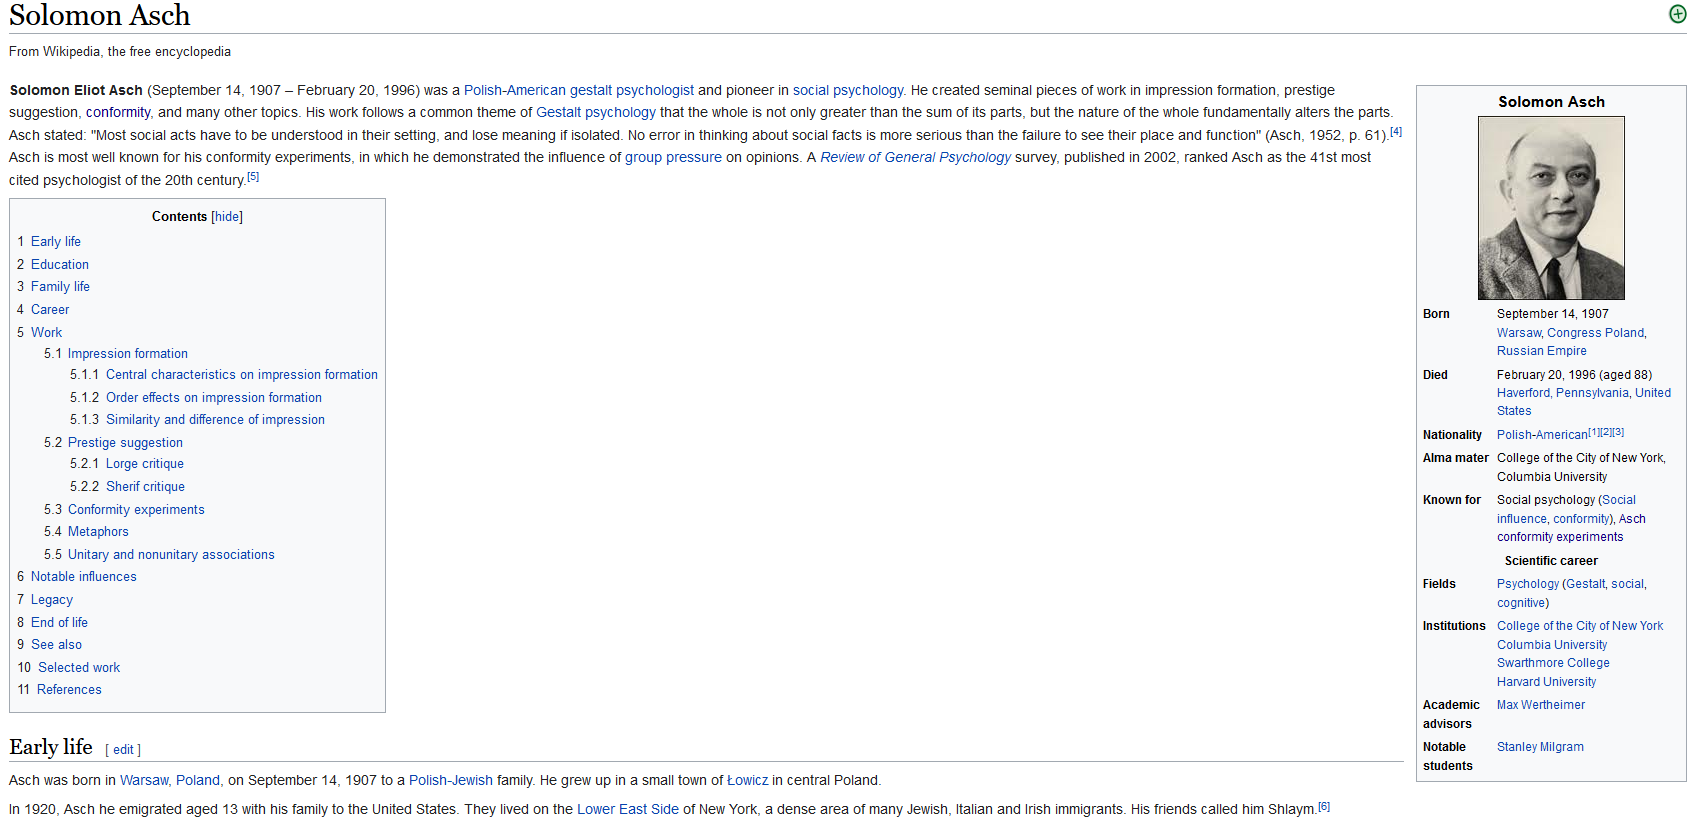Open Similarity and difference of impression
Image resolution: width=1704 pixels, height=835 pixels.
215,420
